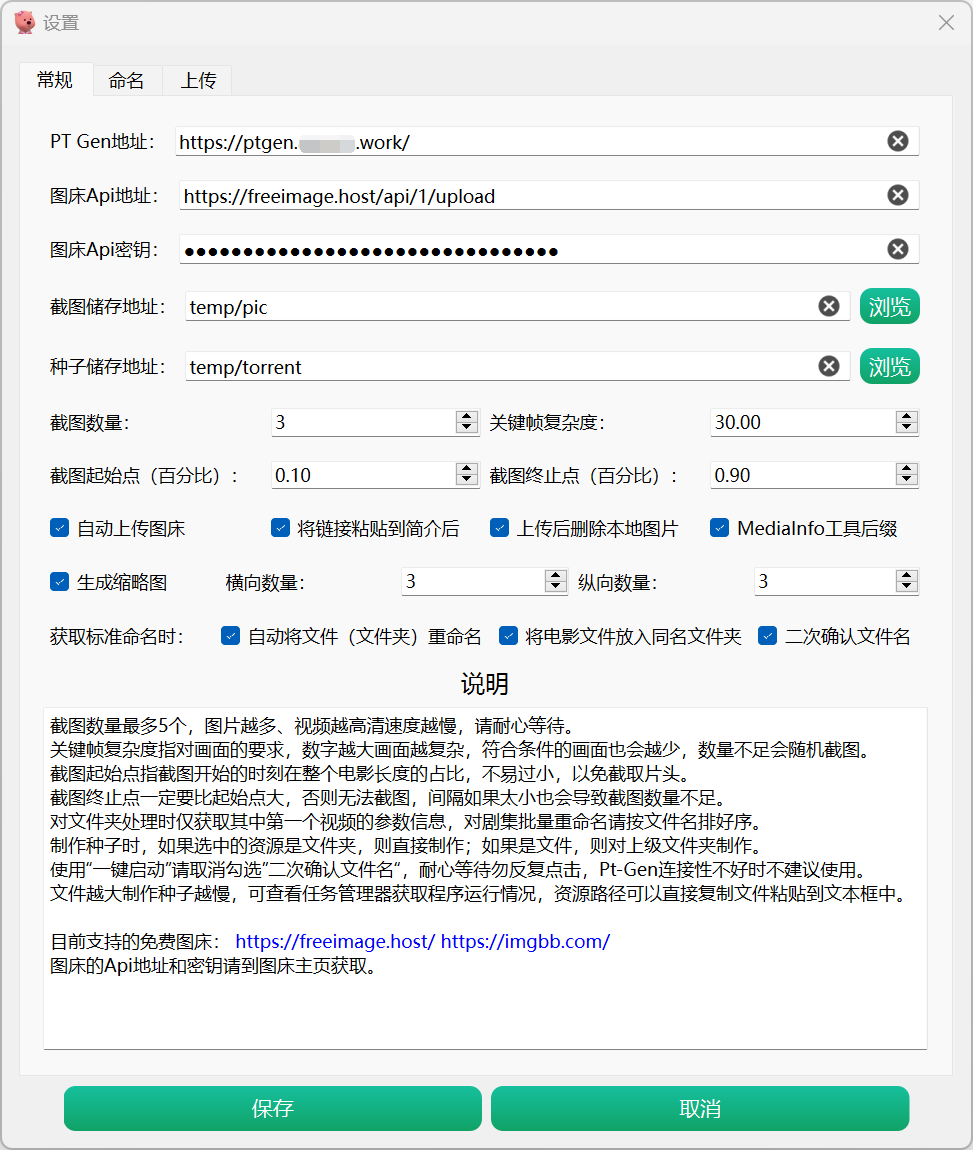Click the 取消 button

coord(700,1108)
